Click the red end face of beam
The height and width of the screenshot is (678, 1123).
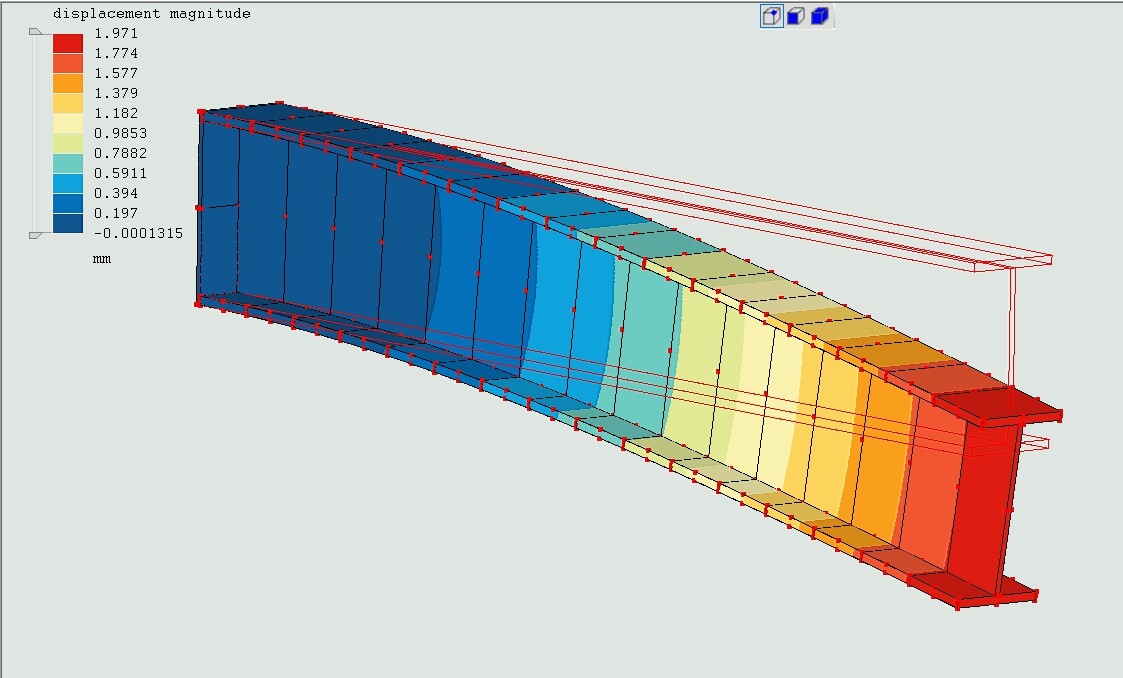981,508
